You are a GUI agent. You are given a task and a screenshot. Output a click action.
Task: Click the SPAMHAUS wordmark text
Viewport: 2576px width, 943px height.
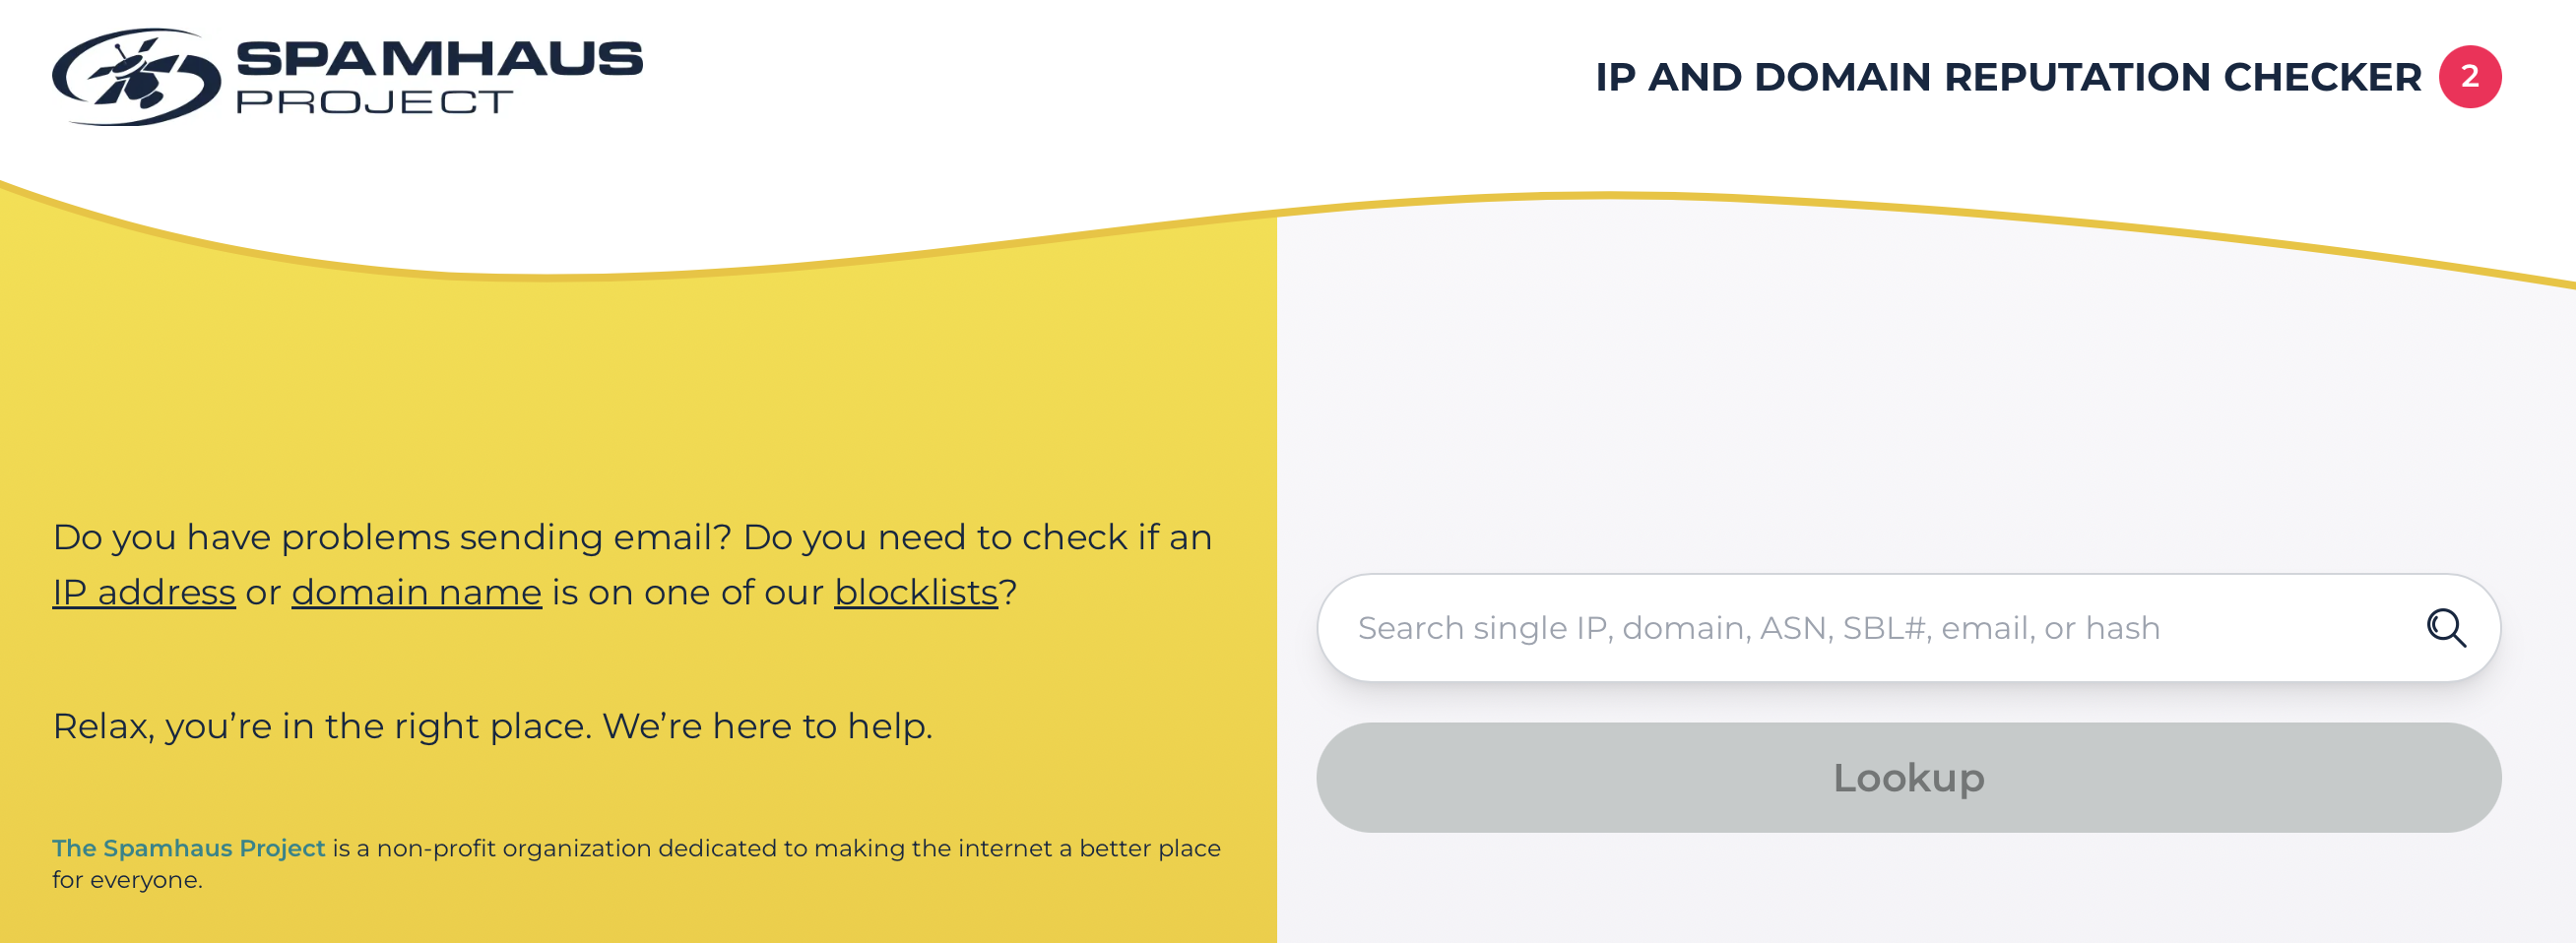[x=439, y=59]
